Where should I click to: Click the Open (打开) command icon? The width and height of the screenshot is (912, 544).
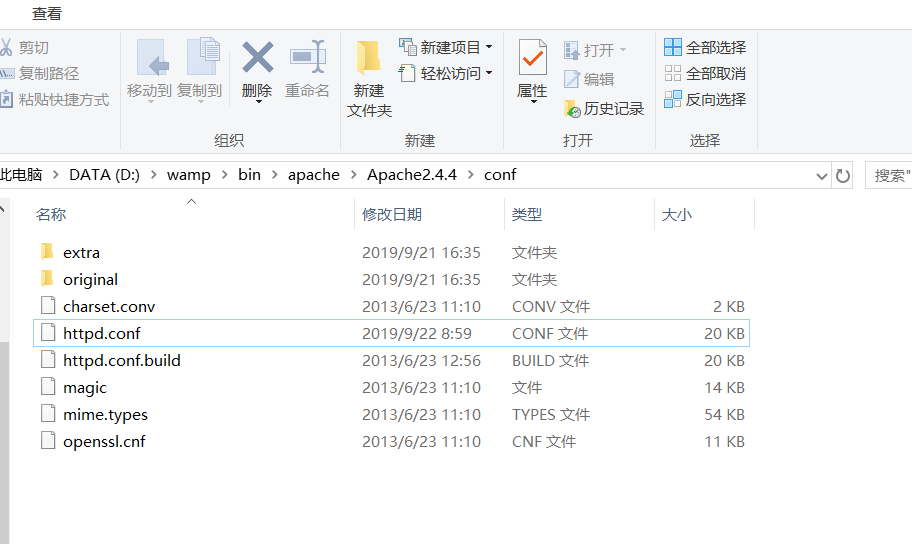(571, 50)
